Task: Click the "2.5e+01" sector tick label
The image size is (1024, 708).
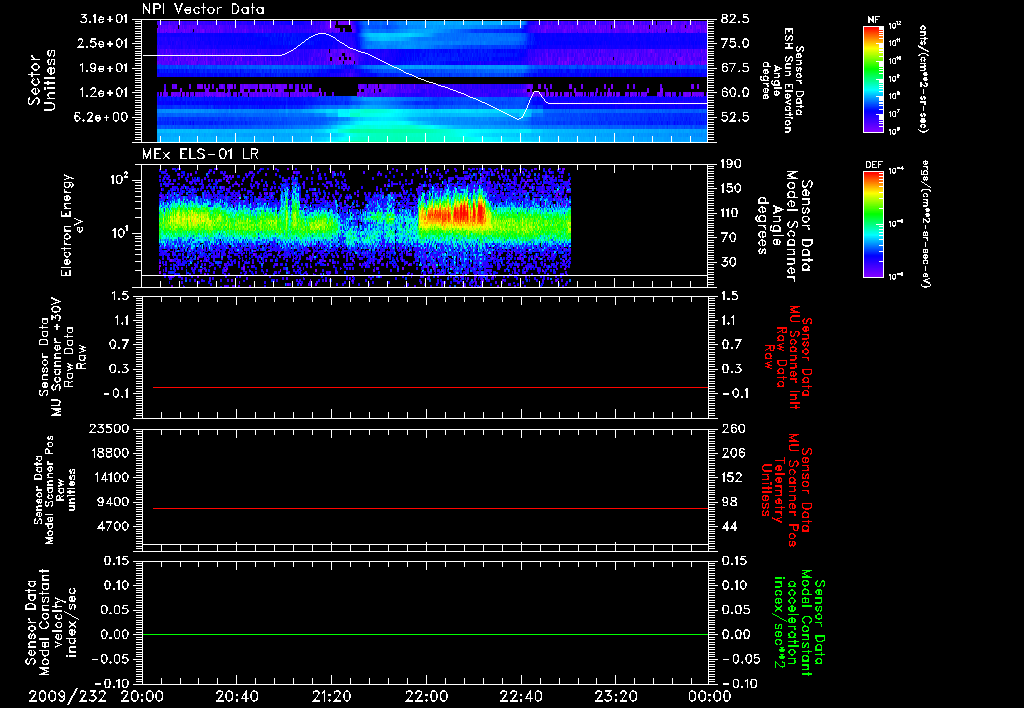Action: pos(104,44)
